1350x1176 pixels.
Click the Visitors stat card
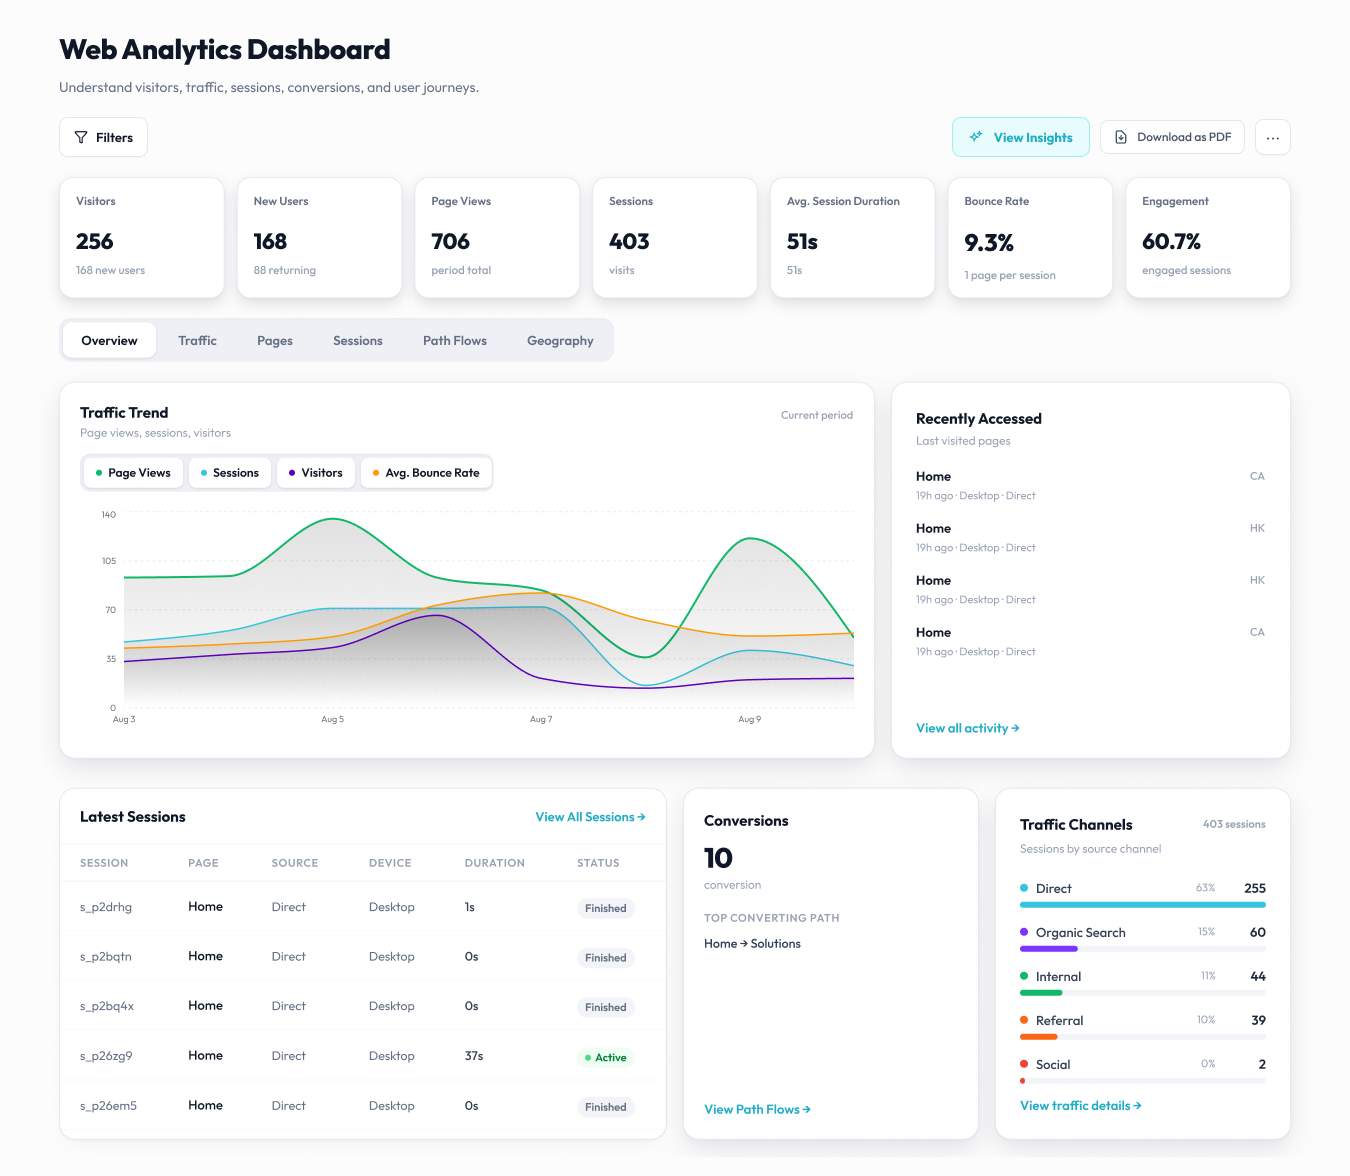[142, 238]
